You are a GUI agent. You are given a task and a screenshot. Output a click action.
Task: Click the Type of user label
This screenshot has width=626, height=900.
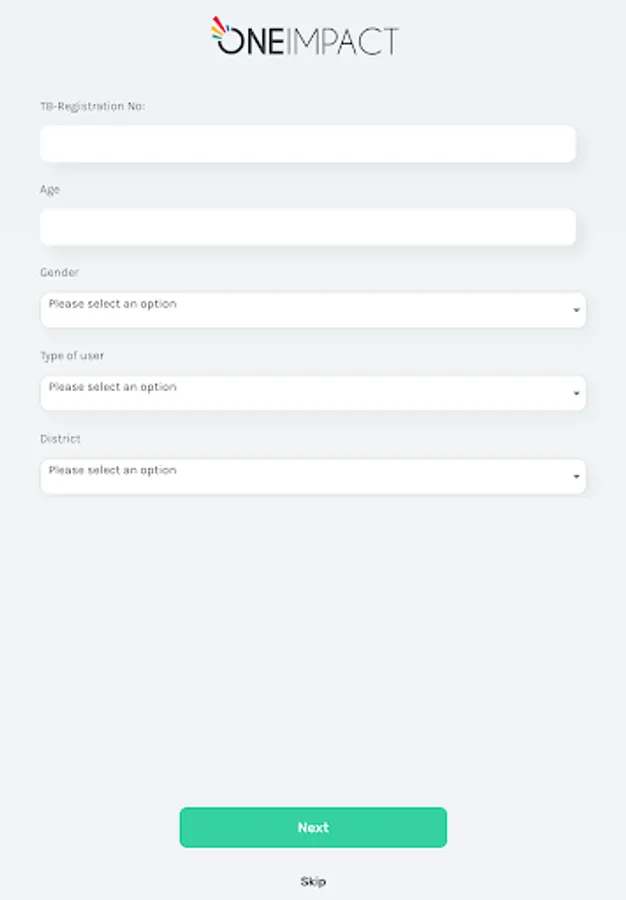tap(71, 355)
